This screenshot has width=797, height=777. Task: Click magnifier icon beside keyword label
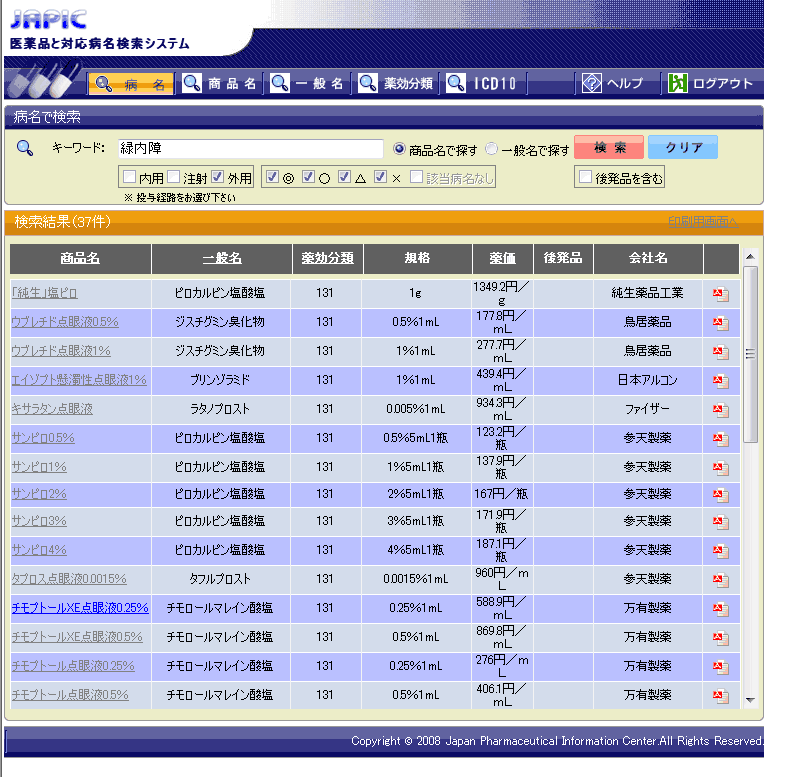point(25,149)
